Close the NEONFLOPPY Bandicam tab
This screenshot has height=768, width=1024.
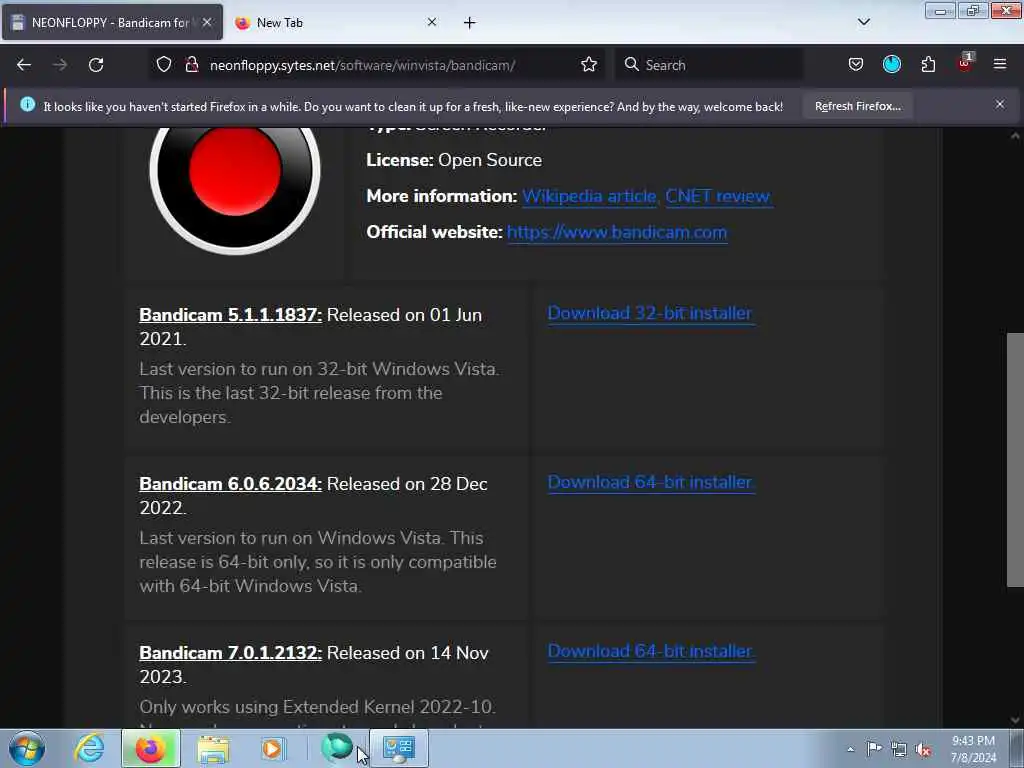[207, 22]
